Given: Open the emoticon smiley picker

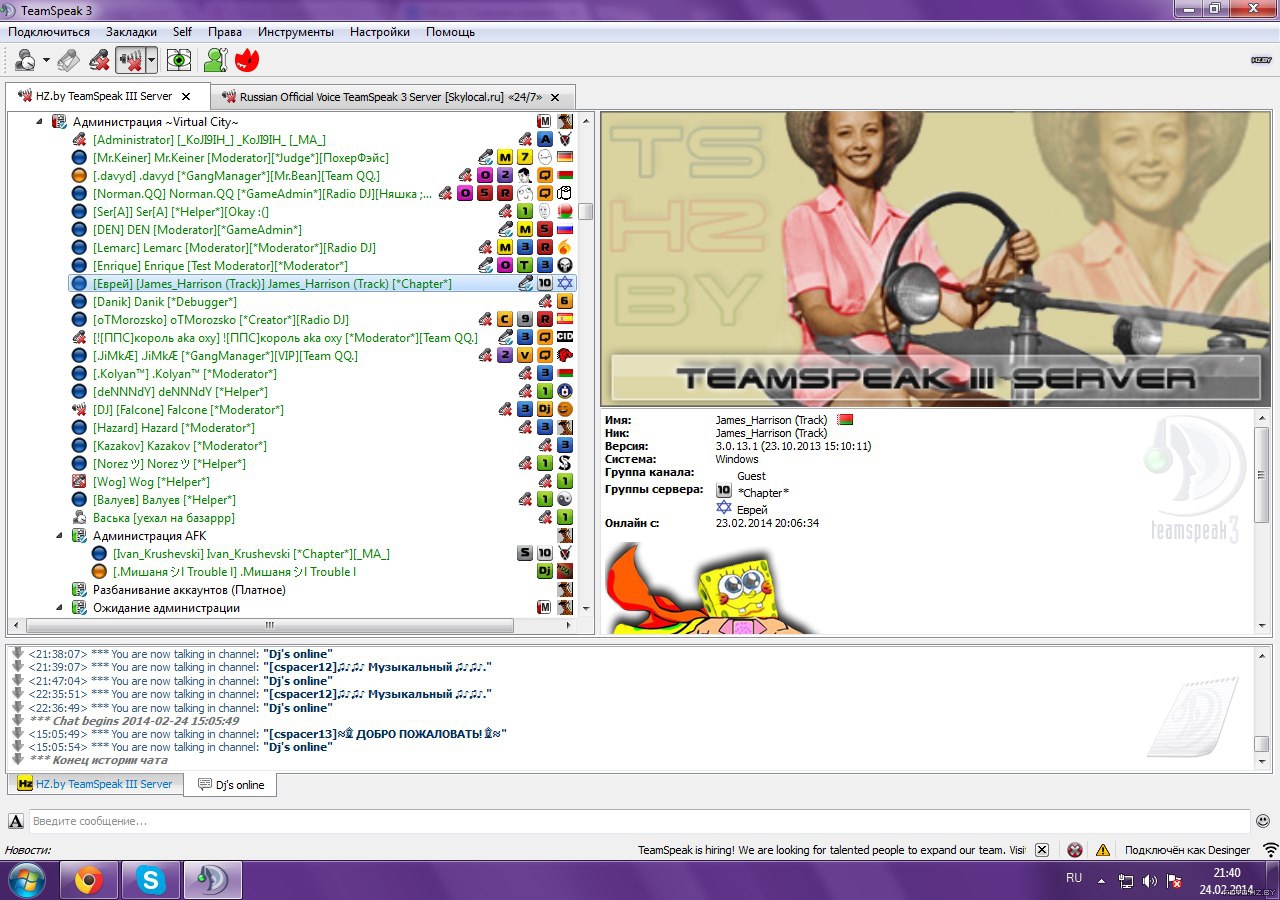Looking at the screenshot, I should 1265,821.
